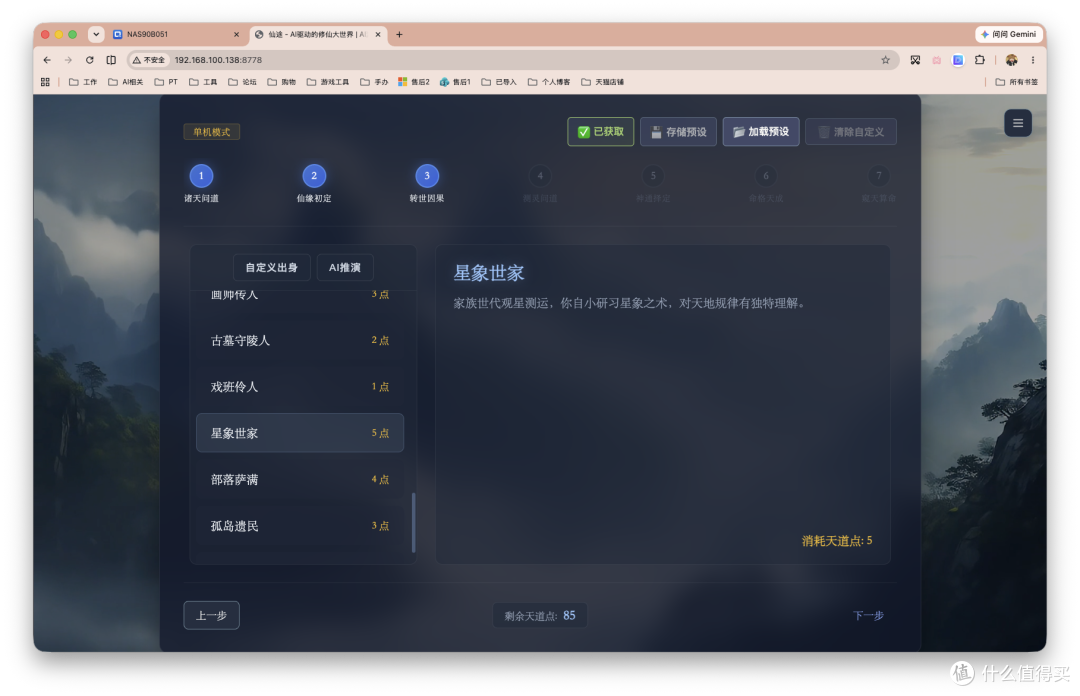Click the 清除自定义 button
Image resolution: width=1080 pixels, height=696 pixels.
[x=851, y=132]
